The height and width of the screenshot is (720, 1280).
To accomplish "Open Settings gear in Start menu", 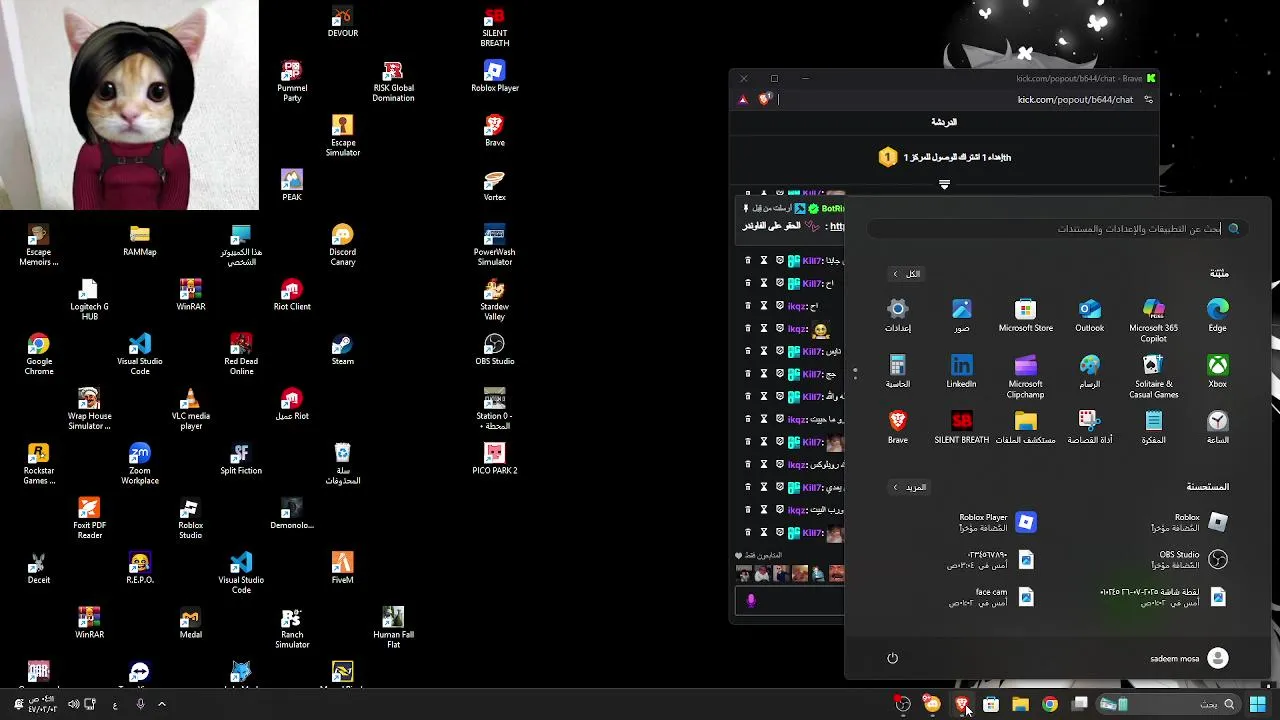I will pyautogui.click(x=897, y=316).
